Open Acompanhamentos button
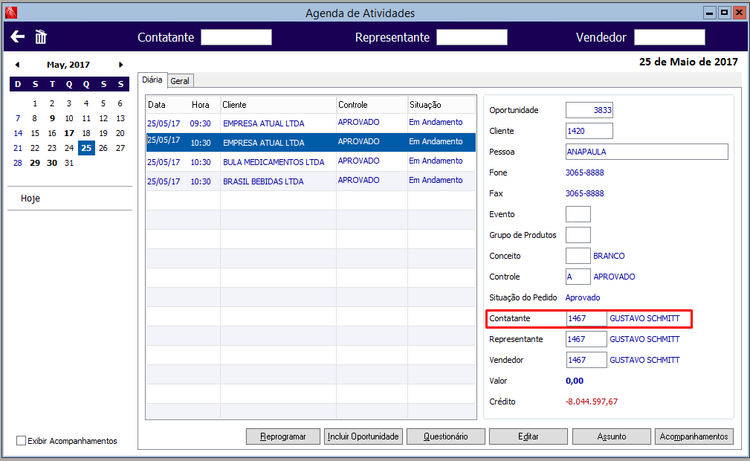Image resolution: width=750 pixels, height=461 pixels. click(694, 436)
